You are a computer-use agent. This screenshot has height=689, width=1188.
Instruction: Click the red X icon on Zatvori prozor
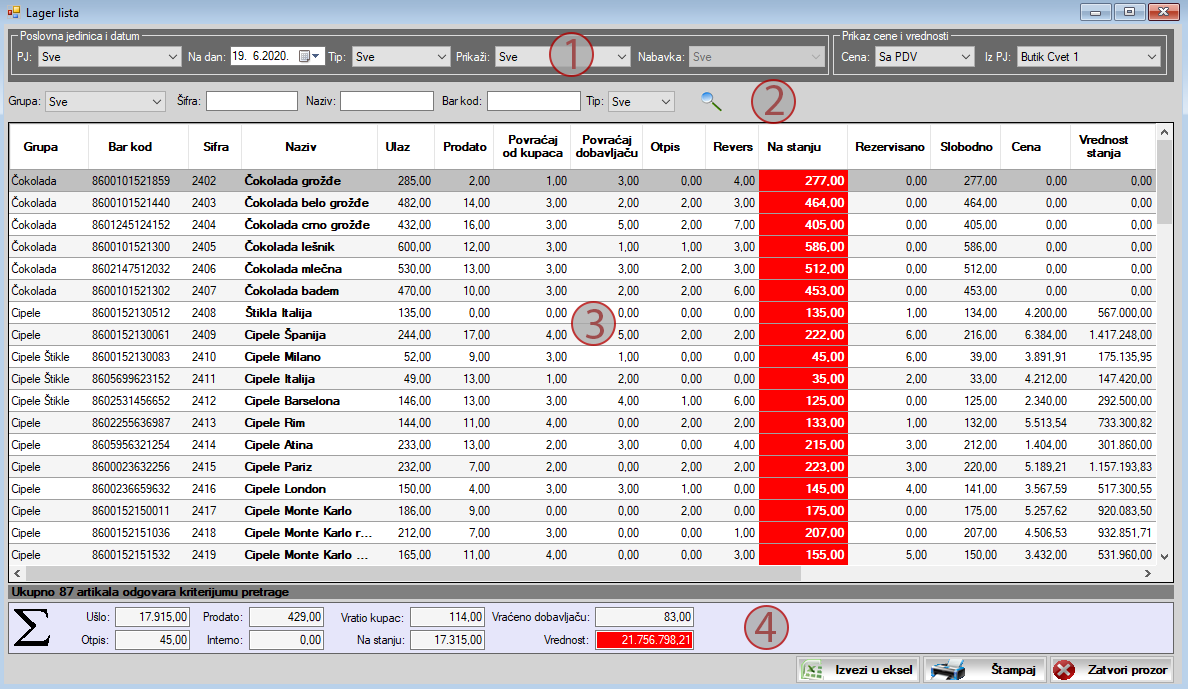(x=1065, y=670)
